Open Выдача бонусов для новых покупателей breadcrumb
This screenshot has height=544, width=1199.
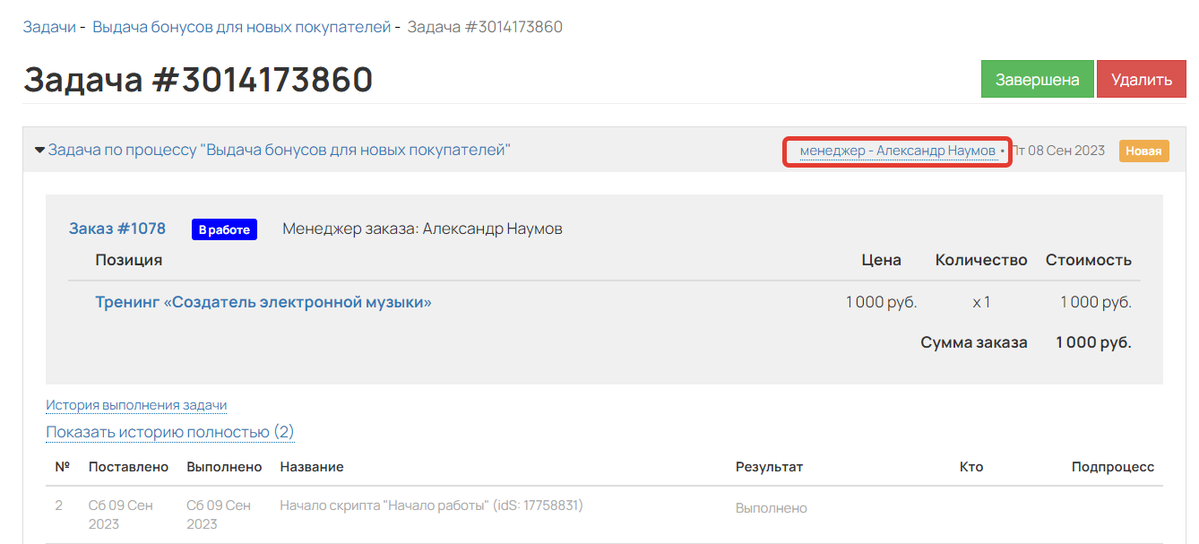[241, 27]
